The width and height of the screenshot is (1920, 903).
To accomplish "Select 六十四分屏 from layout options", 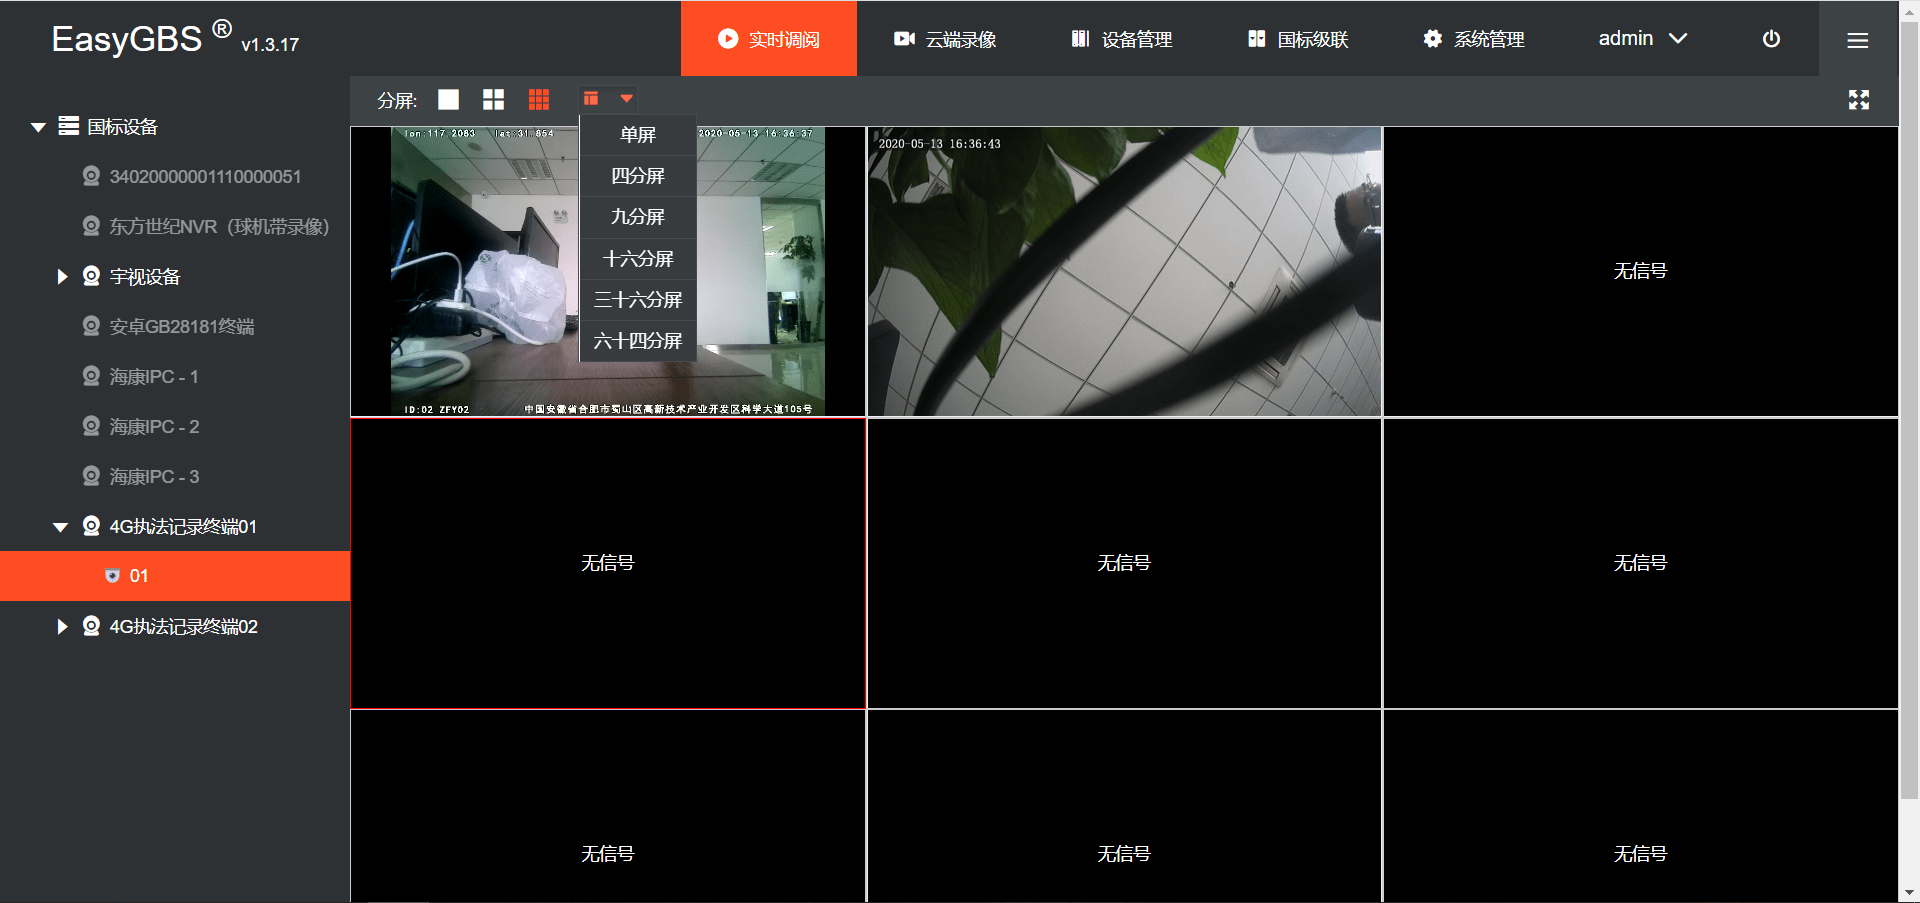I will coord(637,340).
